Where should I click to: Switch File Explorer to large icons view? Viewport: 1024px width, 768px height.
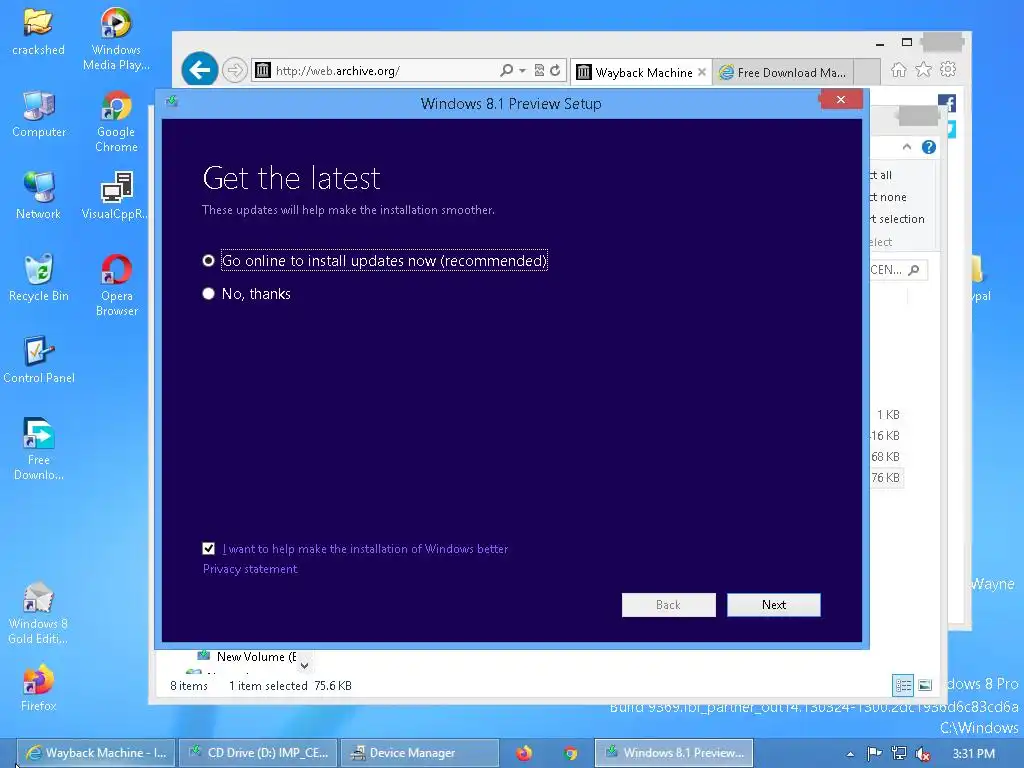925,685
